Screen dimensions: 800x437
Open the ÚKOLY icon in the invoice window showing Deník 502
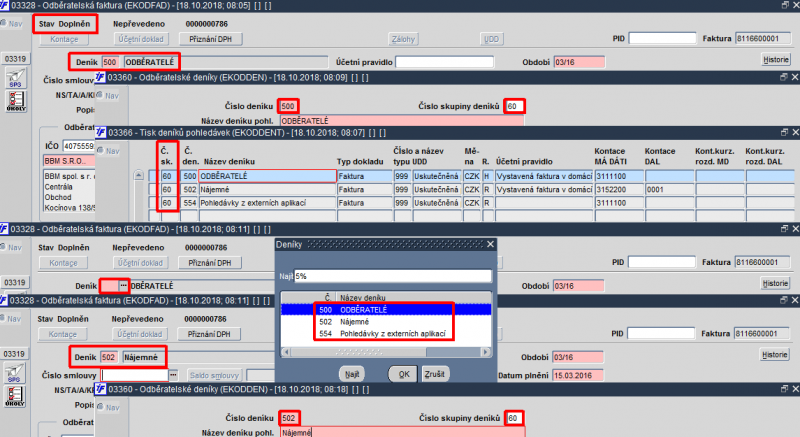point(14,396)
